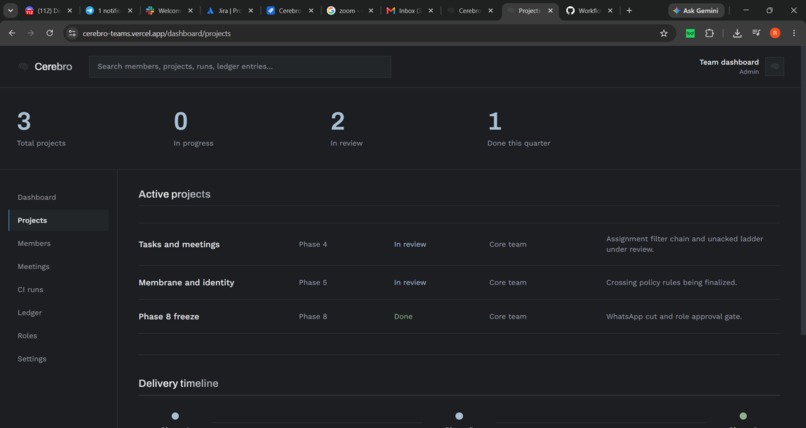Viewport: 806px width, 428px height.
Task: Open Meetings in the sidebar
Action: [33, 267]
